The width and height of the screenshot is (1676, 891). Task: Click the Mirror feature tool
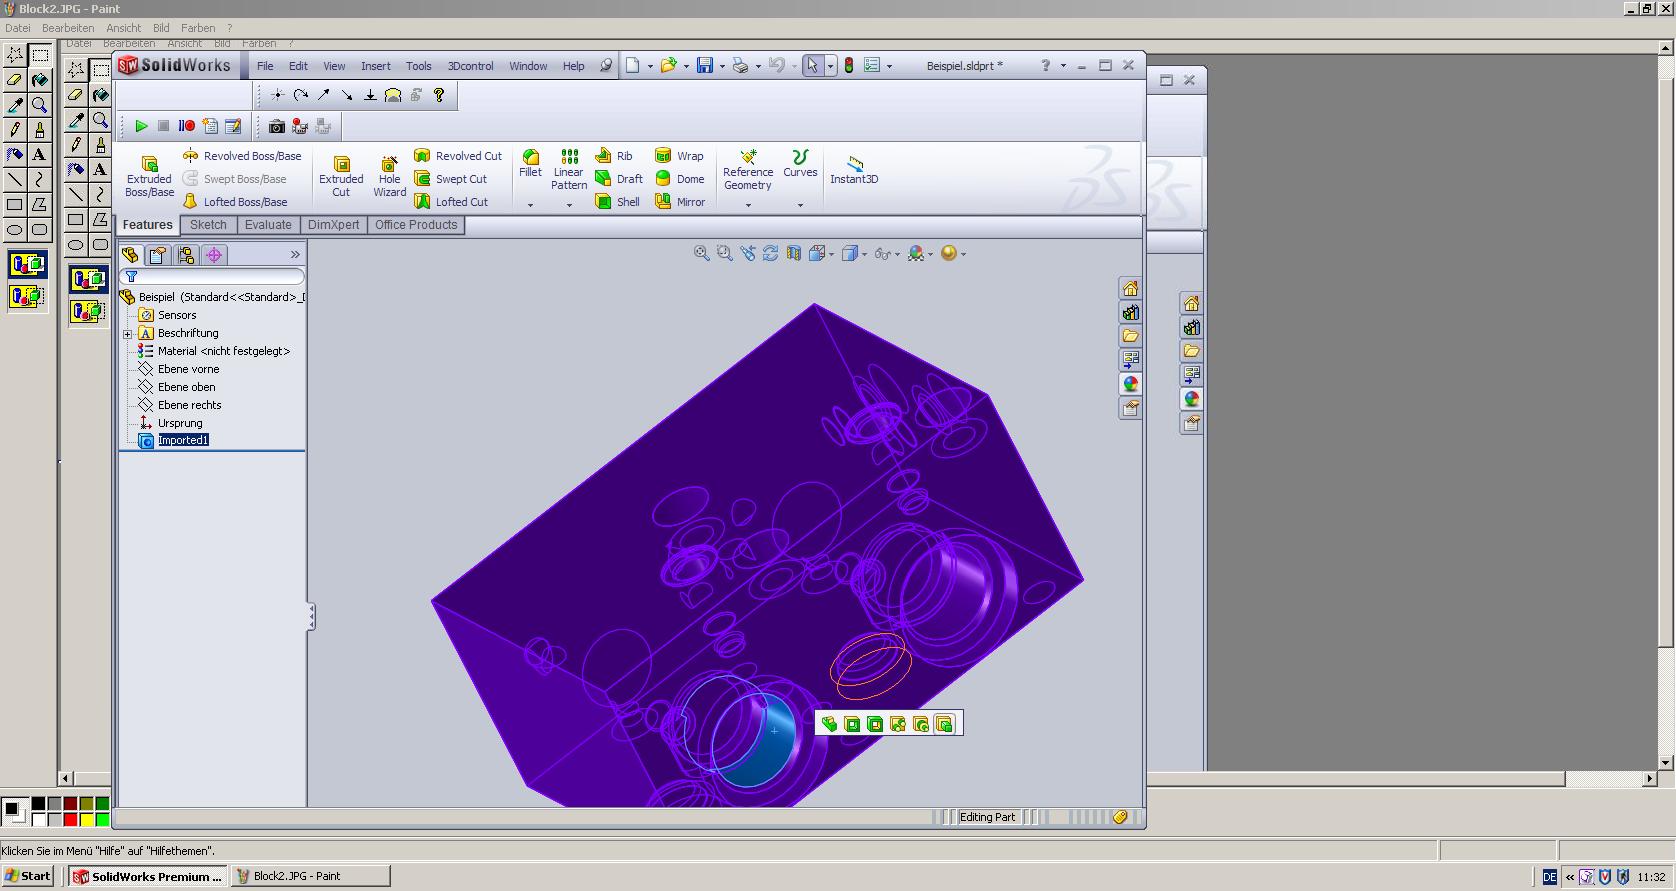click(680, 202)
